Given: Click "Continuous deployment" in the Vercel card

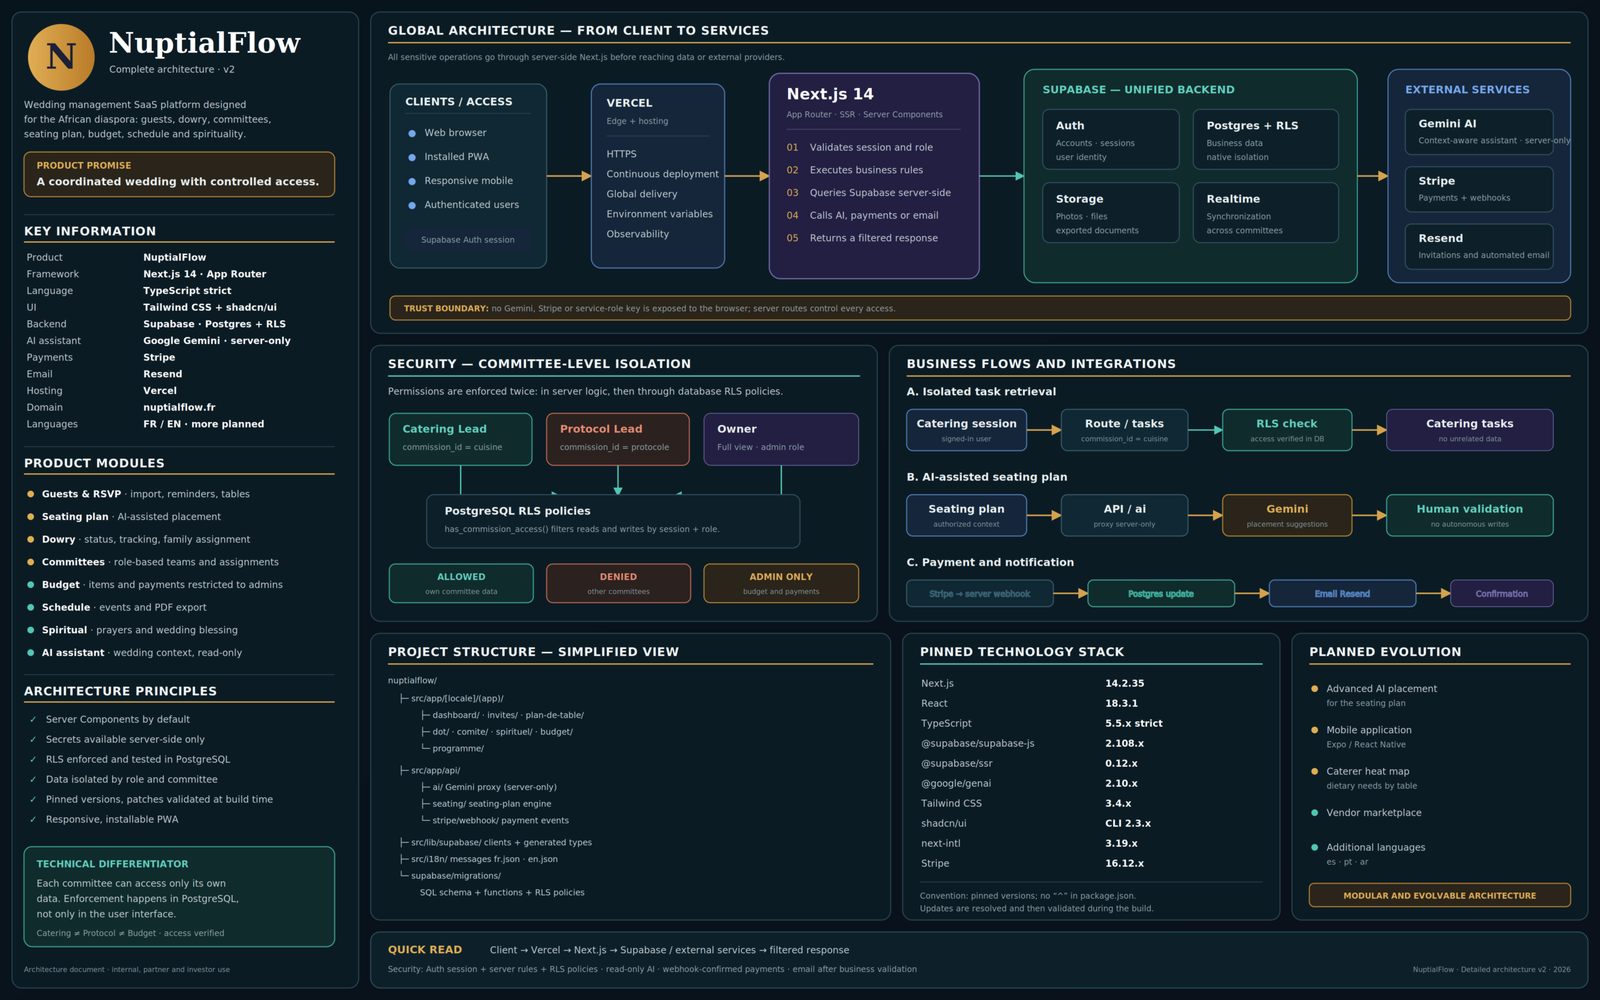Looking at the screenshot, I should (x=662, y=174).
